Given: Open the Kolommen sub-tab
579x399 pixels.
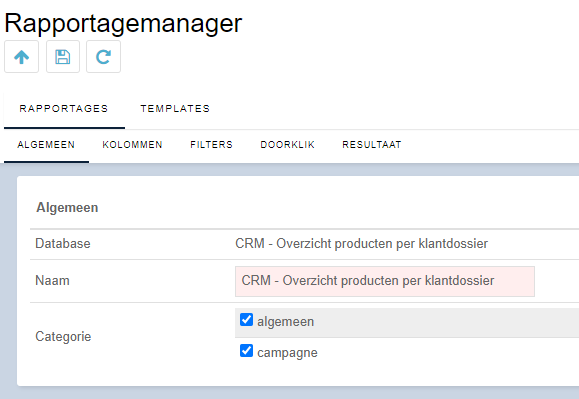Looking at the screenshot, I should pyautogui.click(x=133, y=145).
